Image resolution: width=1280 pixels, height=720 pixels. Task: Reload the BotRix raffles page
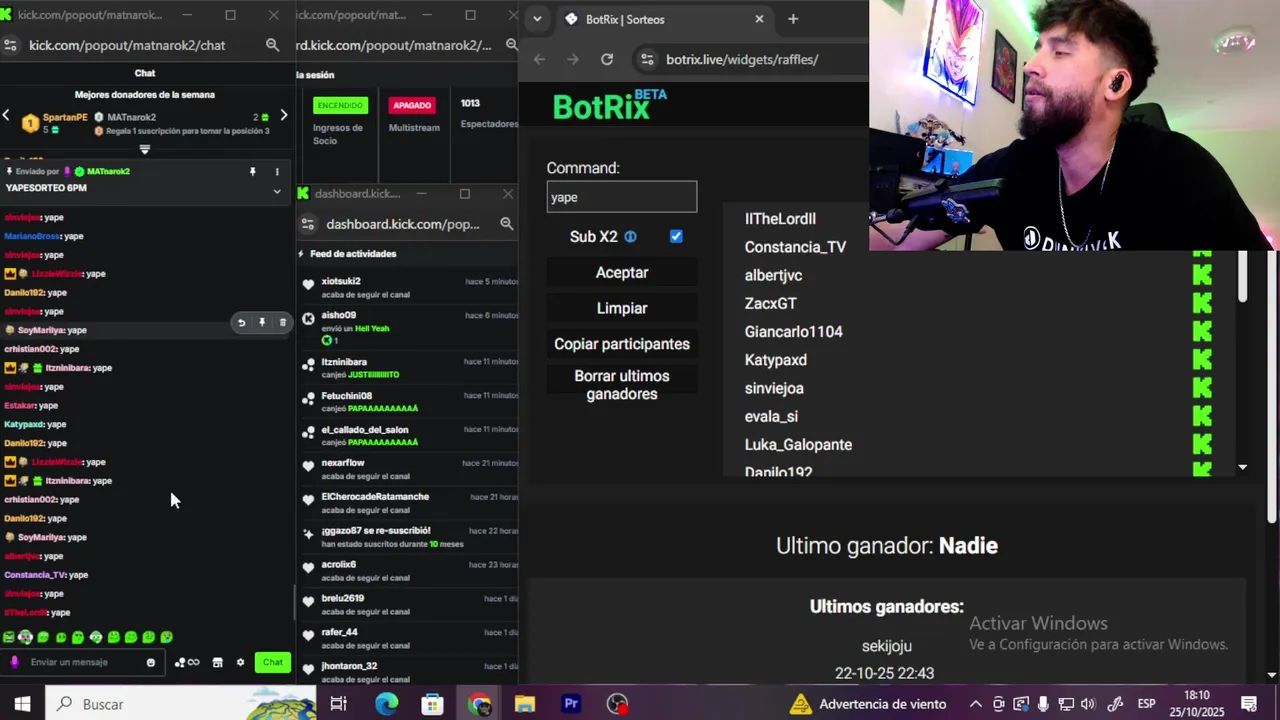pyautogui.click(x=606, y=59)
